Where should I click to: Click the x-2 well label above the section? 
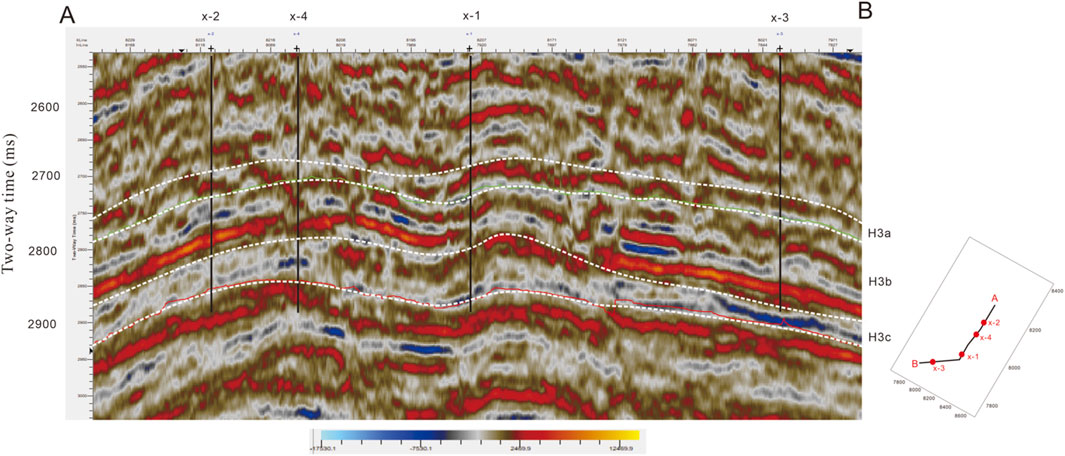(211, 16)
